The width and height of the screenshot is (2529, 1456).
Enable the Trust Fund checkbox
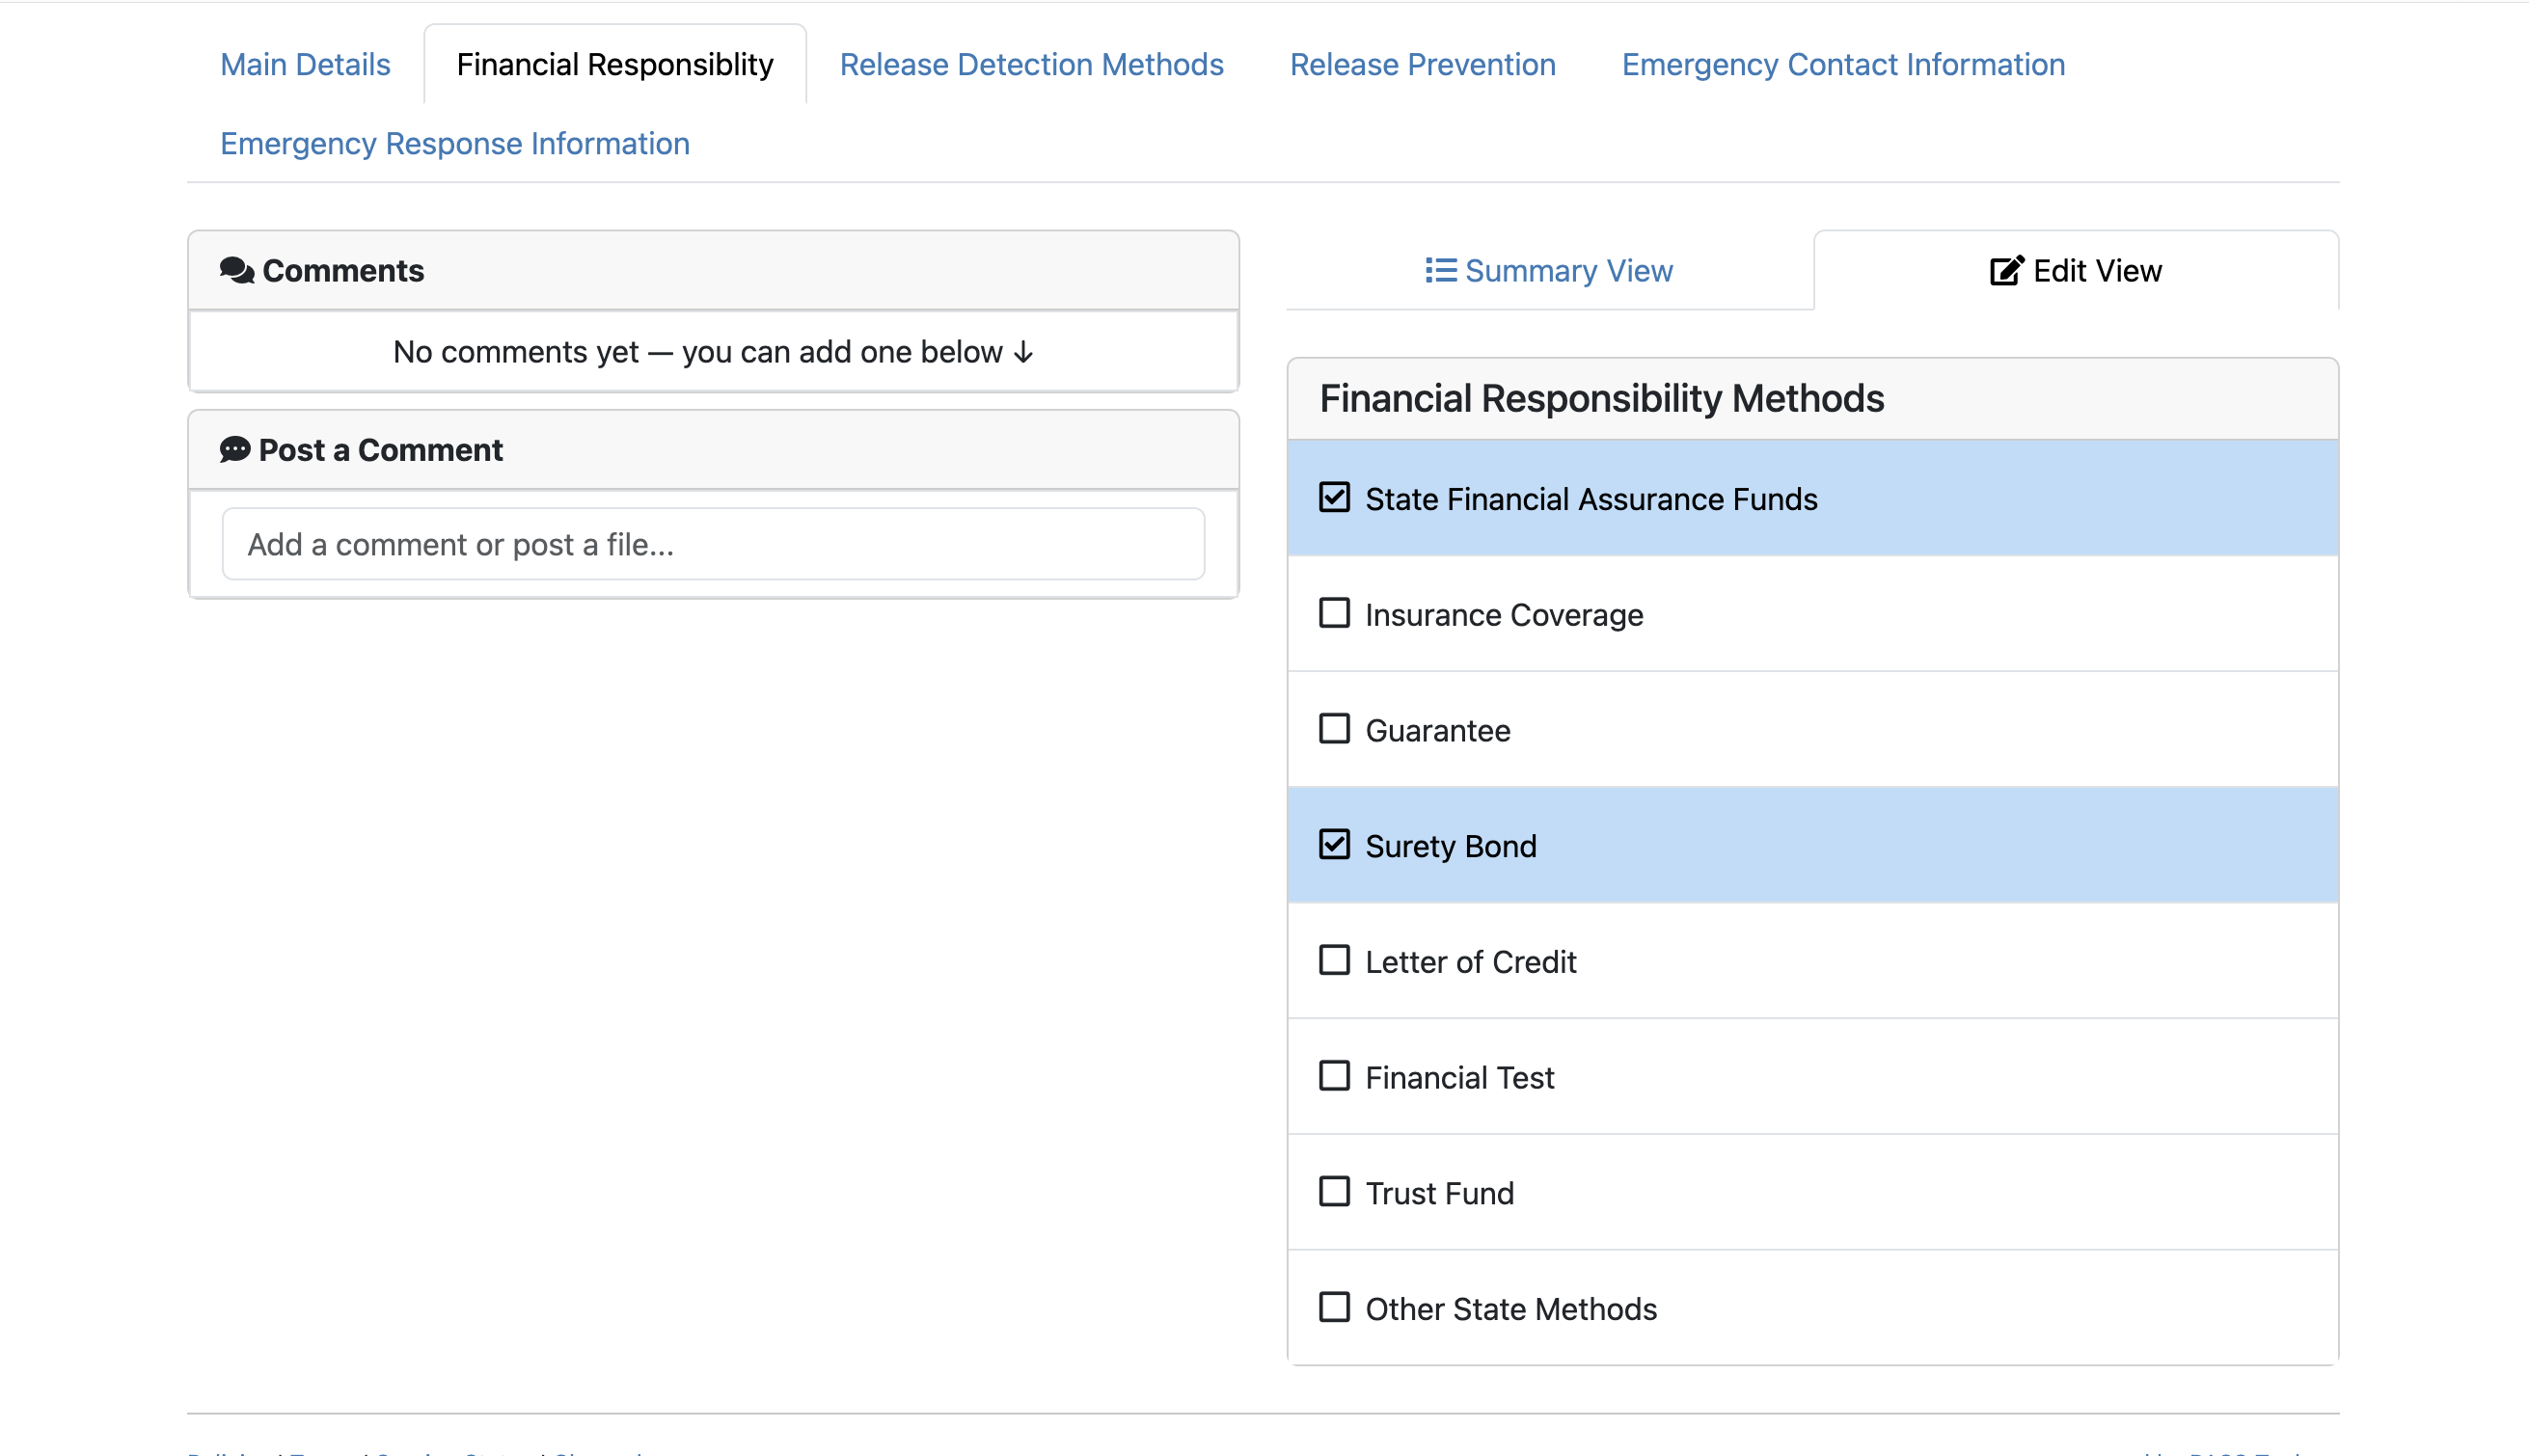pyautogui.click(x=1334, y=1192)
